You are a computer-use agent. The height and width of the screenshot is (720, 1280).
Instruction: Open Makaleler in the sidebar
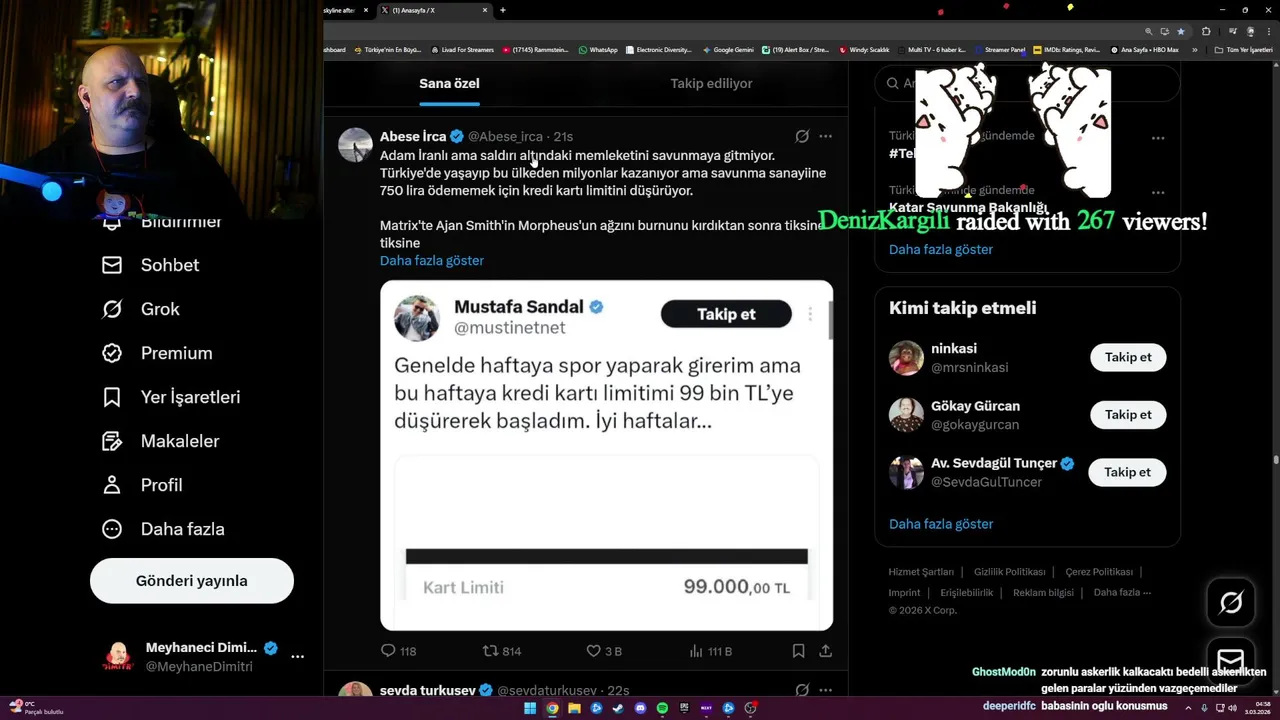(161, 441)
